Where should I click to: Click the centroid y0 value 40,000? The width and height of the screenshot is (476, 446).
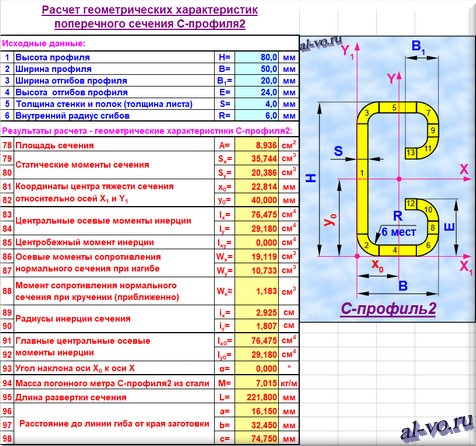[x=256, y=200]
